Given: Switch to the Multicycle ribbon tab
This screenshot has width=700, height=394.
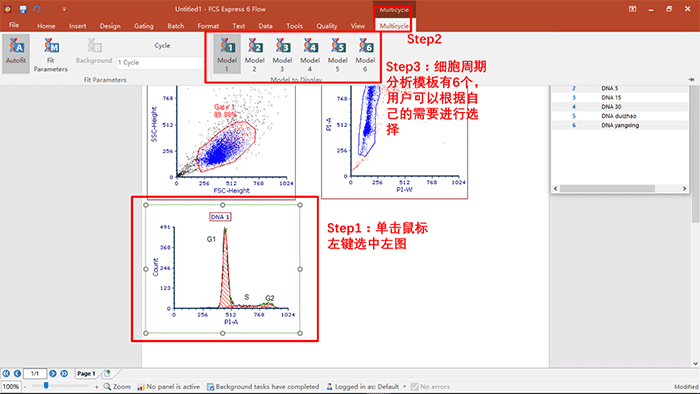Looking at the screenshot, I should pos(394,26).
